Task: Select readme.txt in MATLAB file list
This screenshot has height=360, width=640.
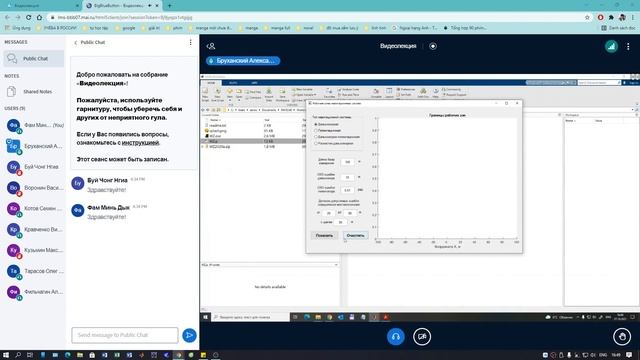Action: tap(217, 126)
